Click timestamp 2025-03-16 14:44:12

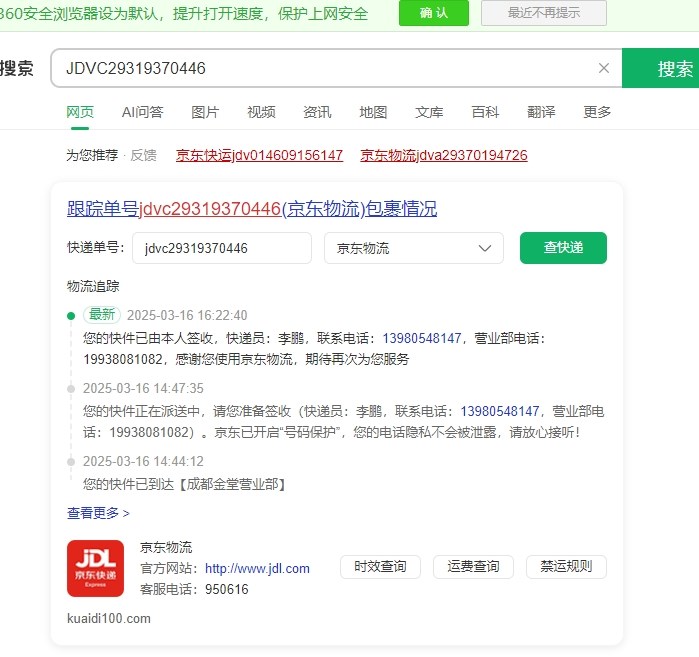[x=144, y=461]
